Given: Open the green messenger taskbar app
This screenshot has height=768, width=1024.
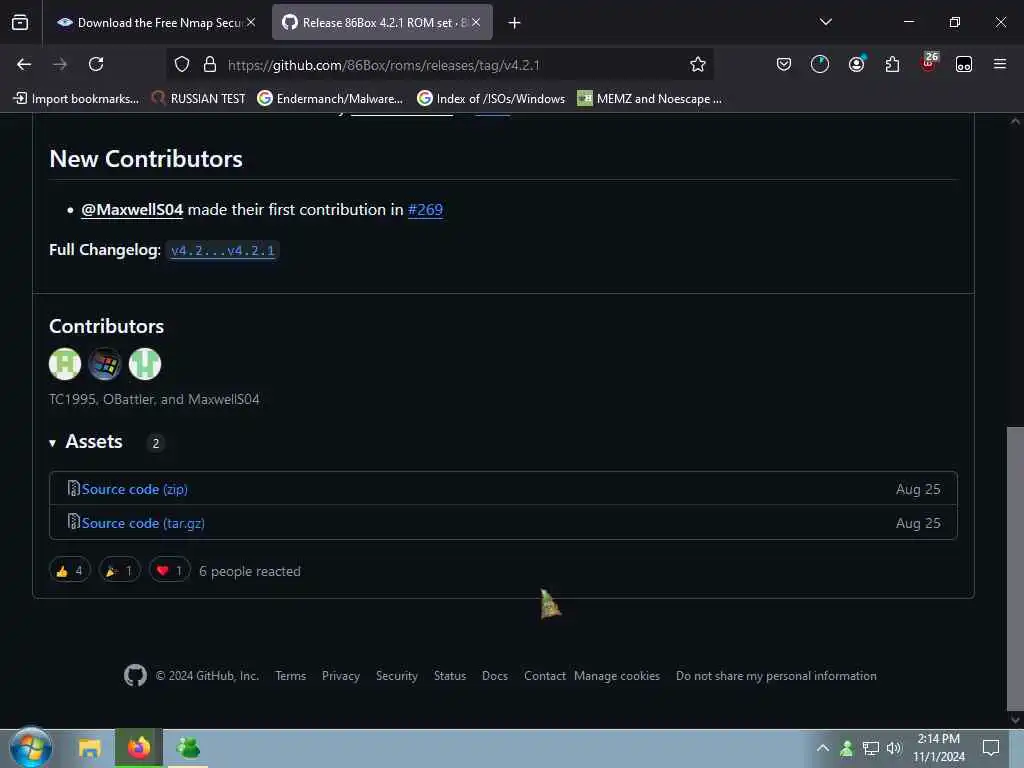Looking at the screenshot, I should point(188,748).
